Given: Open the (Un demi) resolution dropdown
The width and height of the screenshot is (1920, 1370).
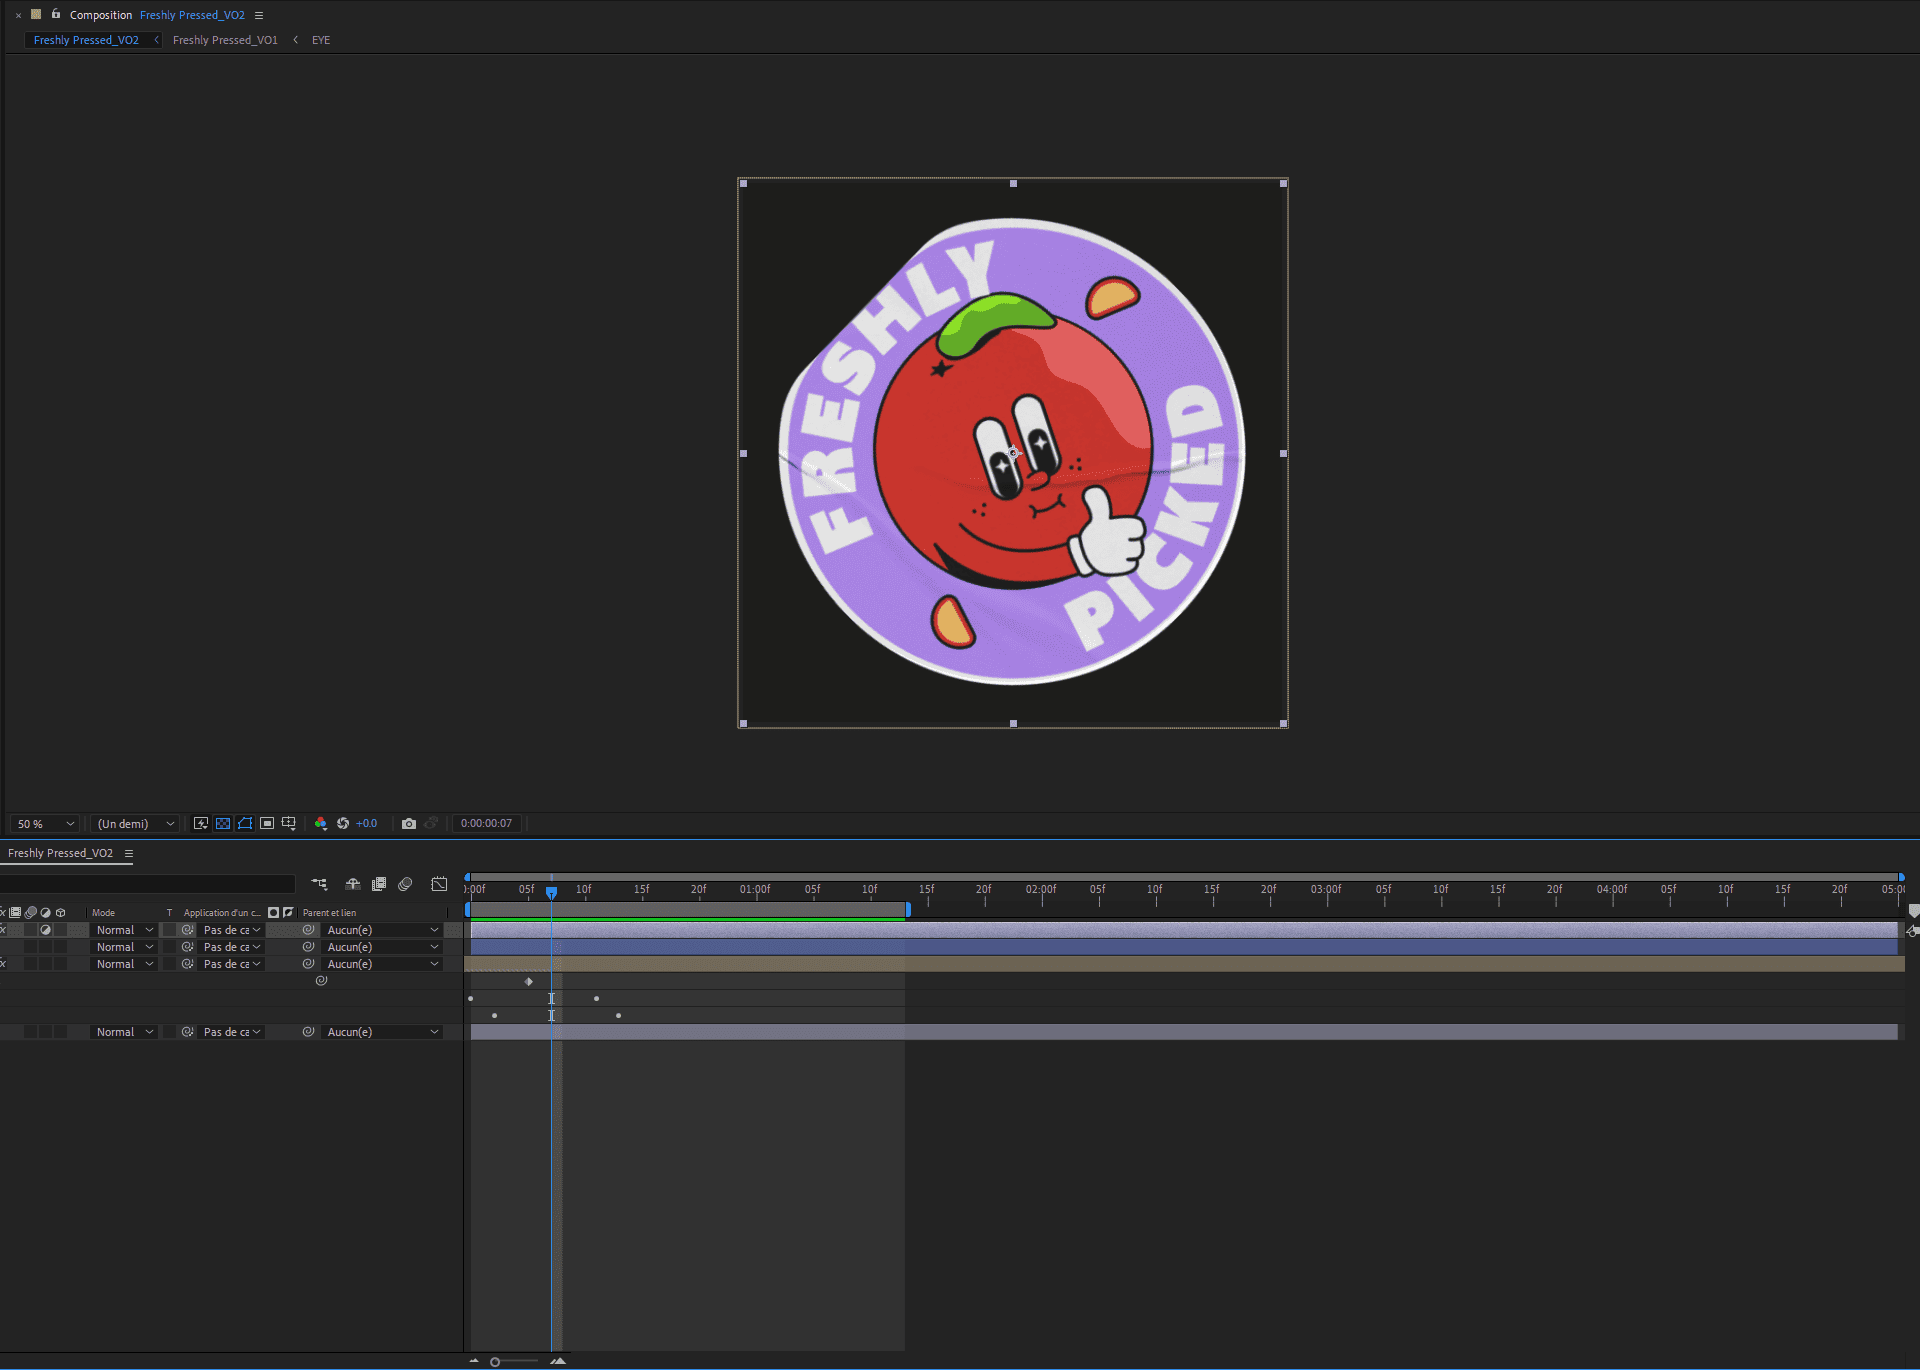Looking at the screenshot, I should point(135,824).
